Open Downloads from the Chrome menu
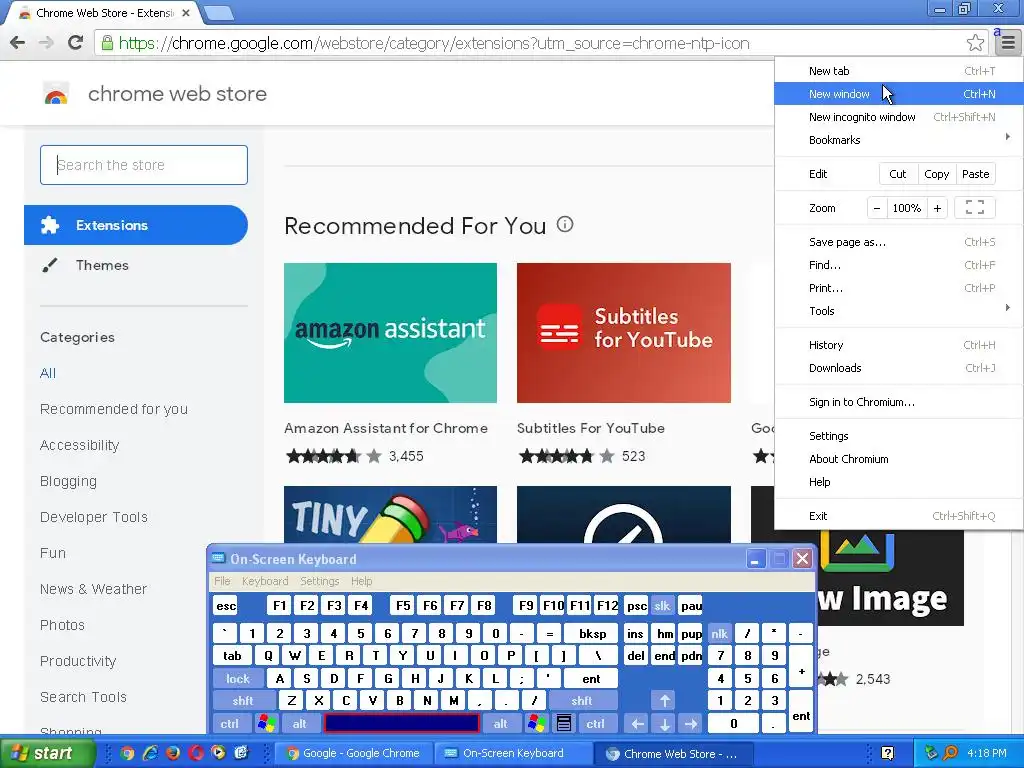This screenshot has height=768, width=1024. 899,368
